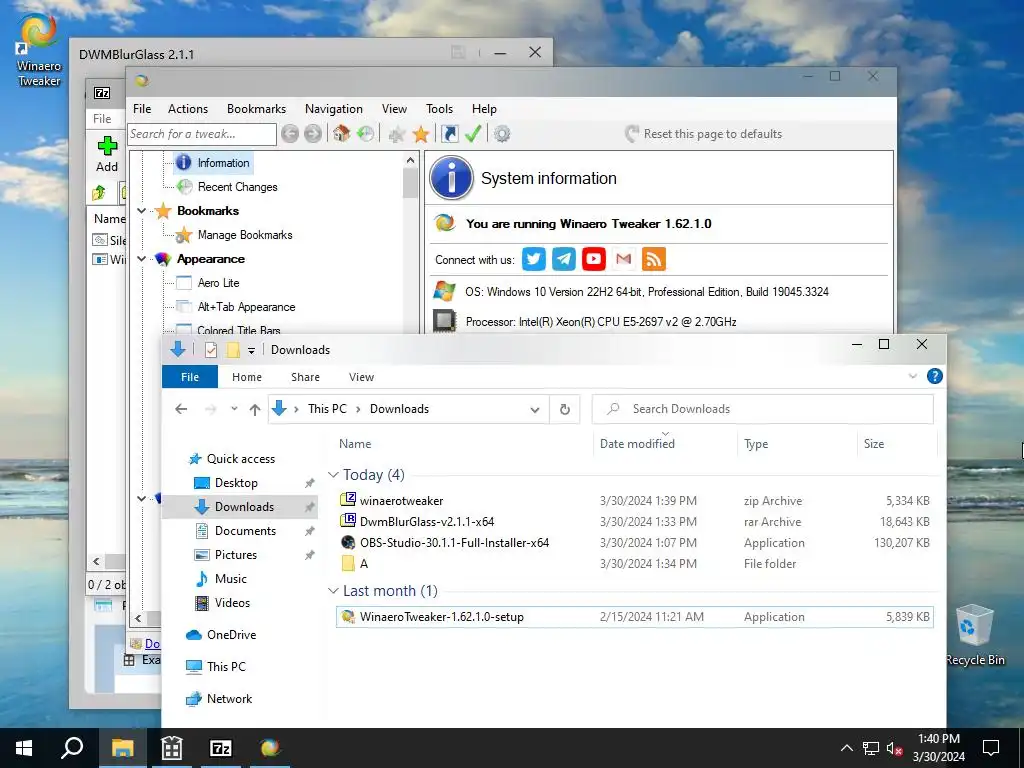1024x768 pixels.
Task: Open the Navigation menu
Action: click(x=334, y=109)
